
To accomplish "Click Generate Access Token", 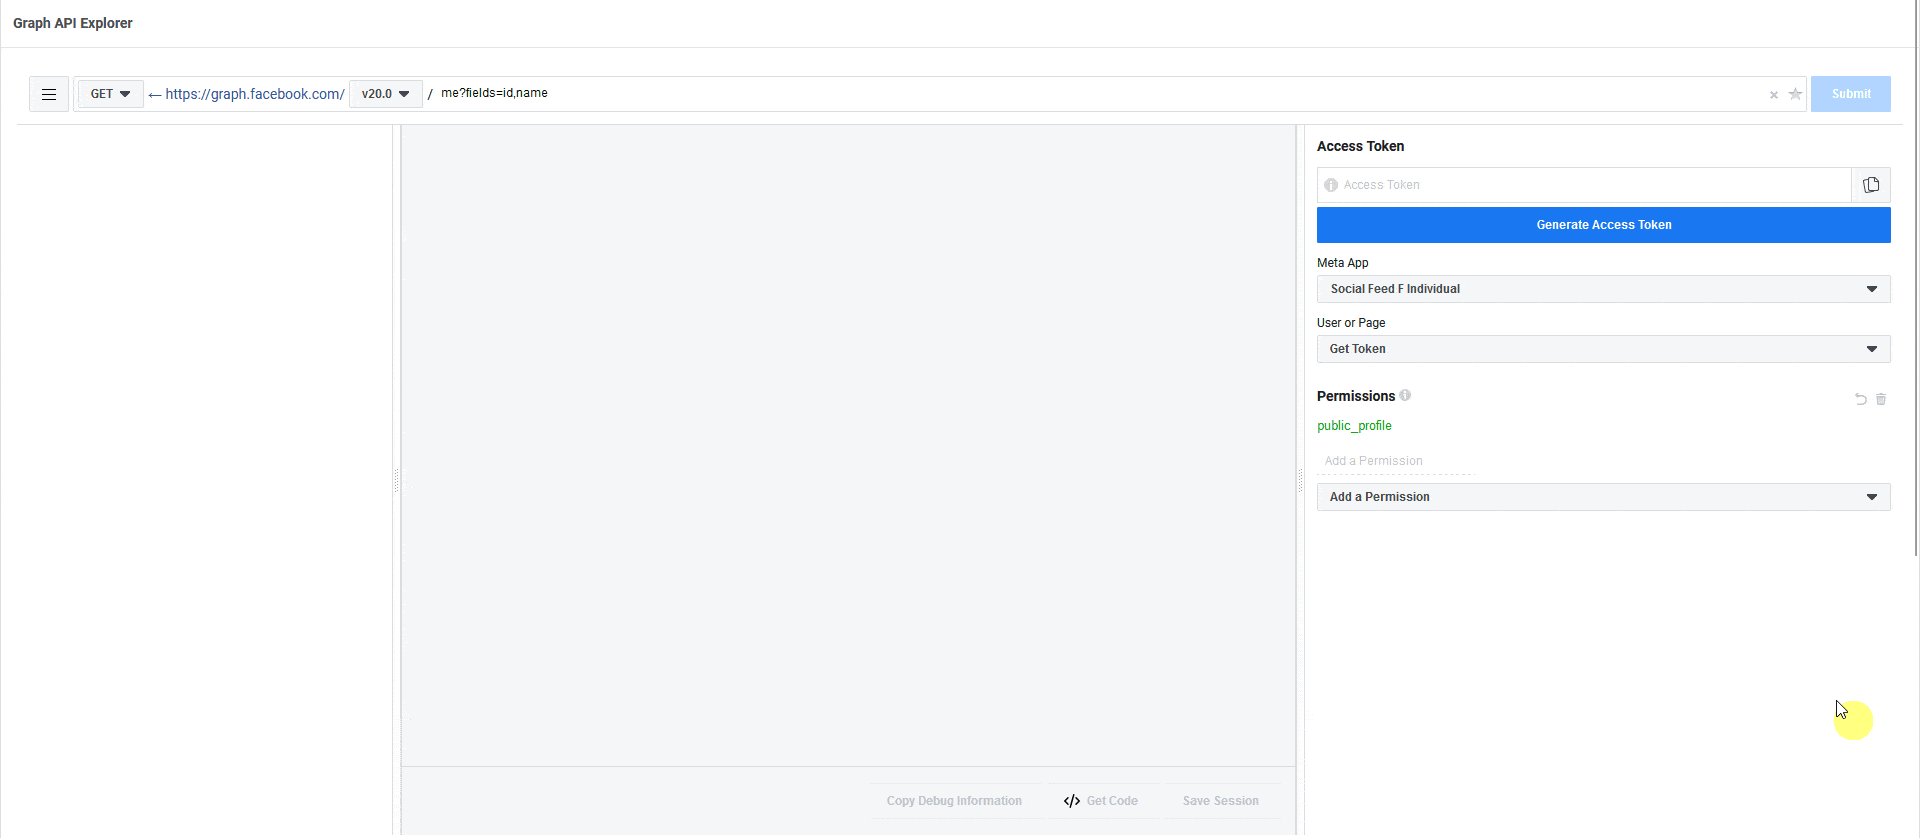I will pos(1603,225).
